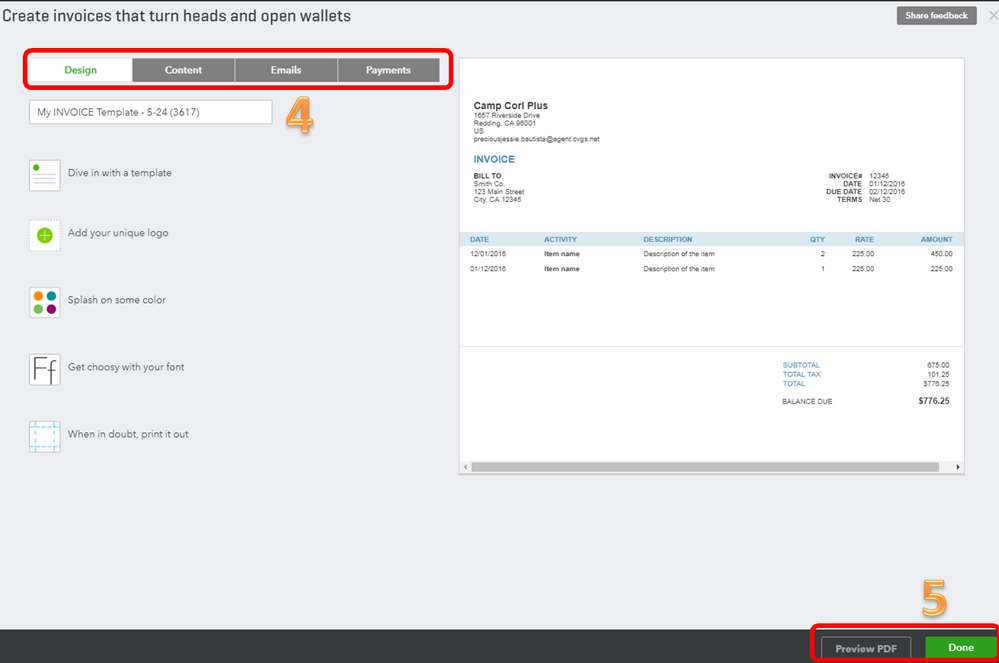Click the blue INVOICE heading in preview
This screenshot has height=663, width=999.
tap(494, 159)
